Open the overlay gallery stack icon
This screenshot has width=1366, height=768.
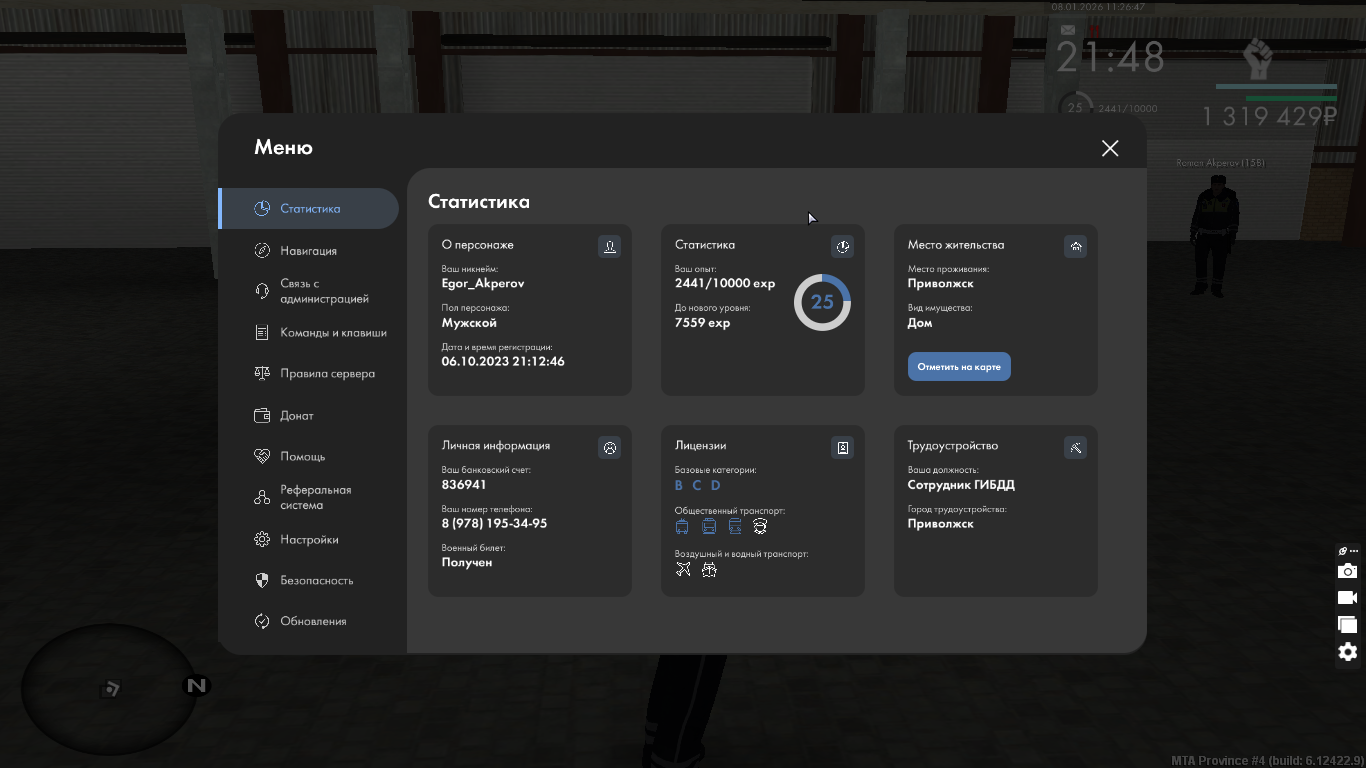click(1348, 624)
